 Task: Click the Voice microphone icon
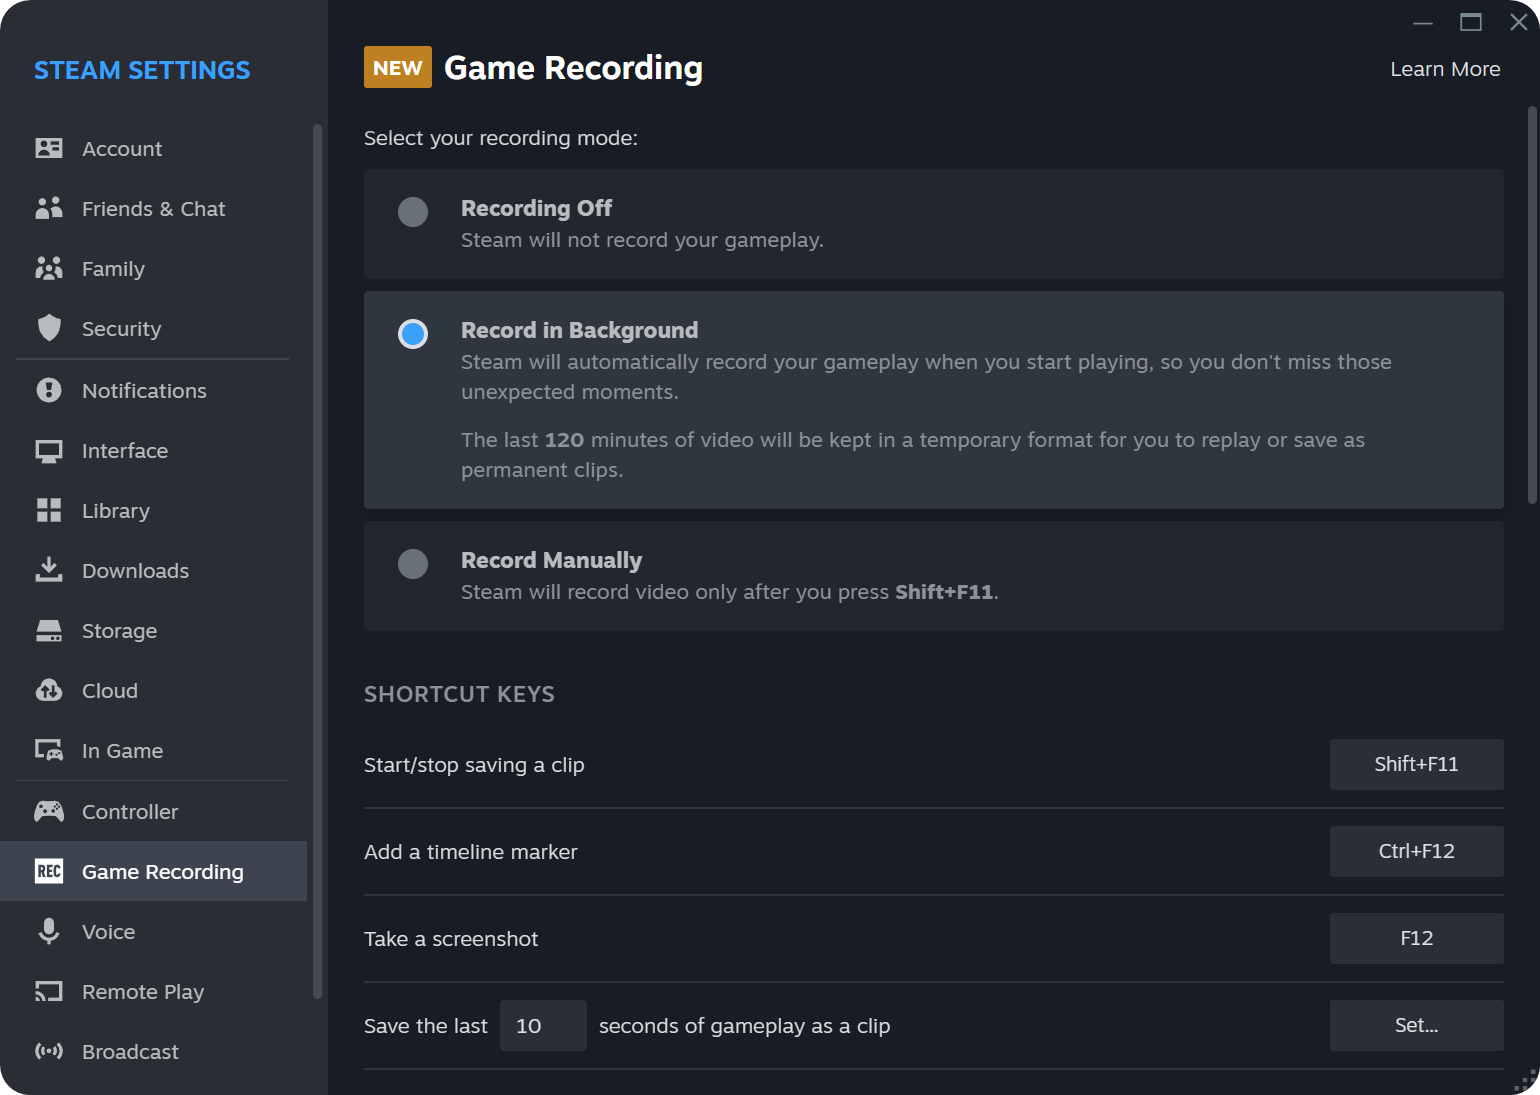(x=48, y=931)
